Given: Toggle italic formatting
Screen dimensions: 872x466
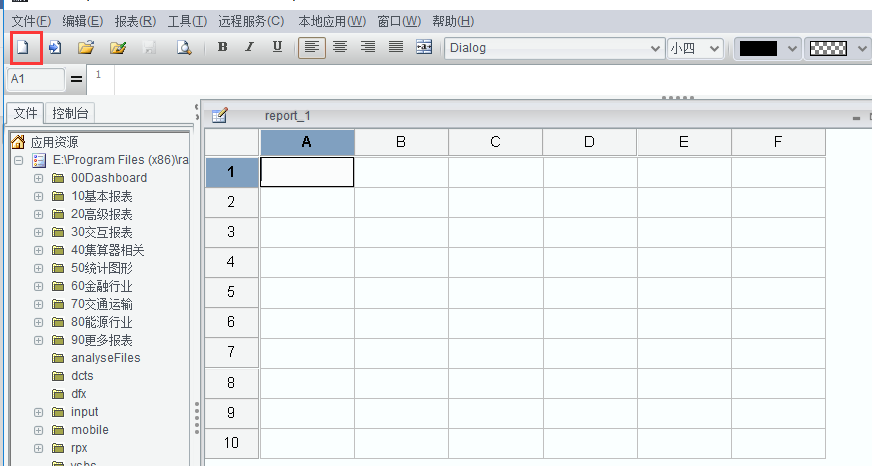Looking at the screenshot, I should coord(249,47).
